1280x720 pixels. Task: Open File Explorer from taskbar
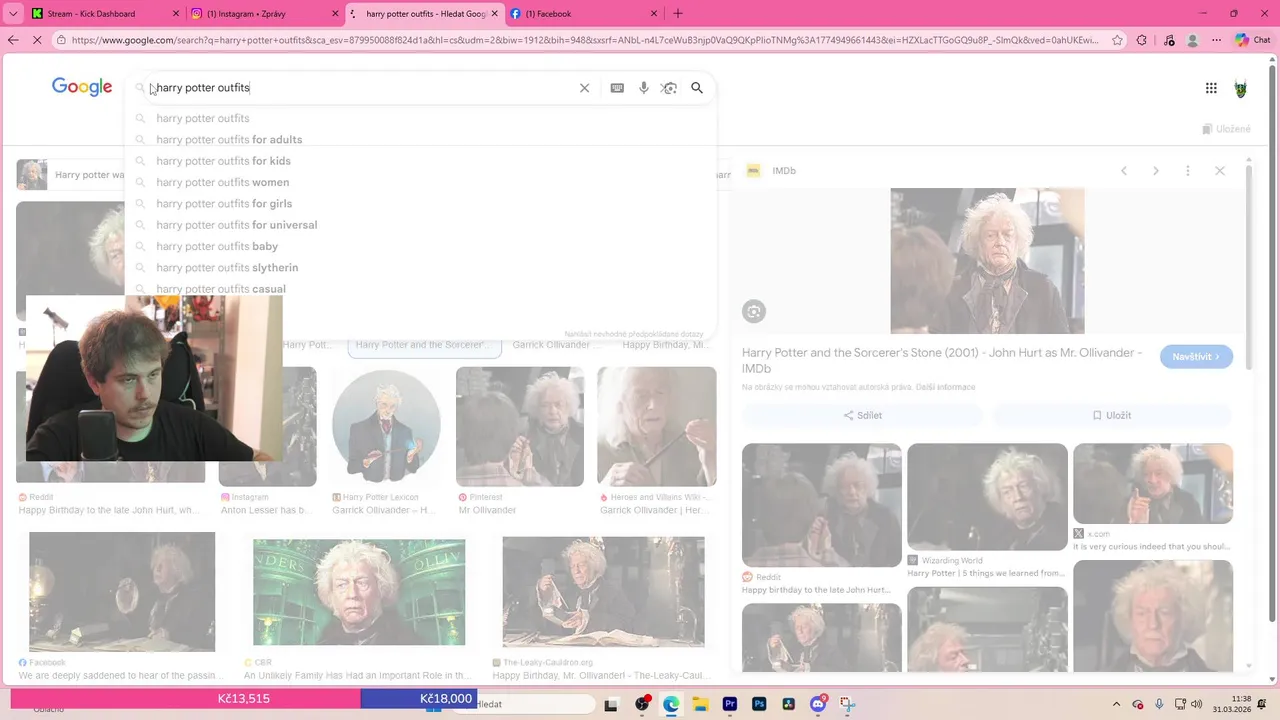click(x=700, y=704)
